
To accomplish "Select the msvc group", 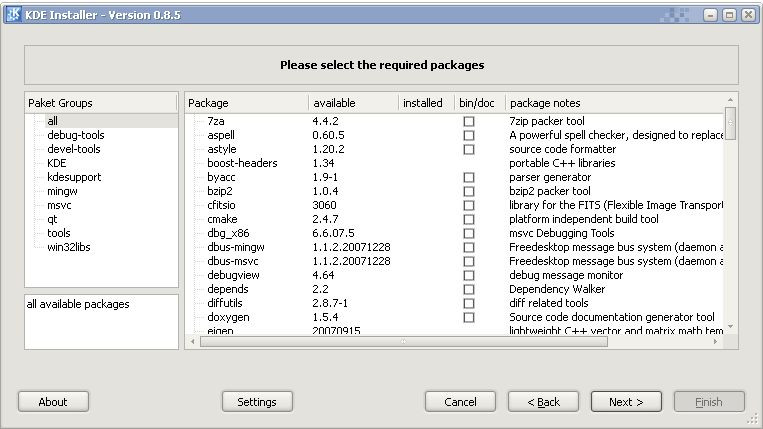I will (59, 205).
